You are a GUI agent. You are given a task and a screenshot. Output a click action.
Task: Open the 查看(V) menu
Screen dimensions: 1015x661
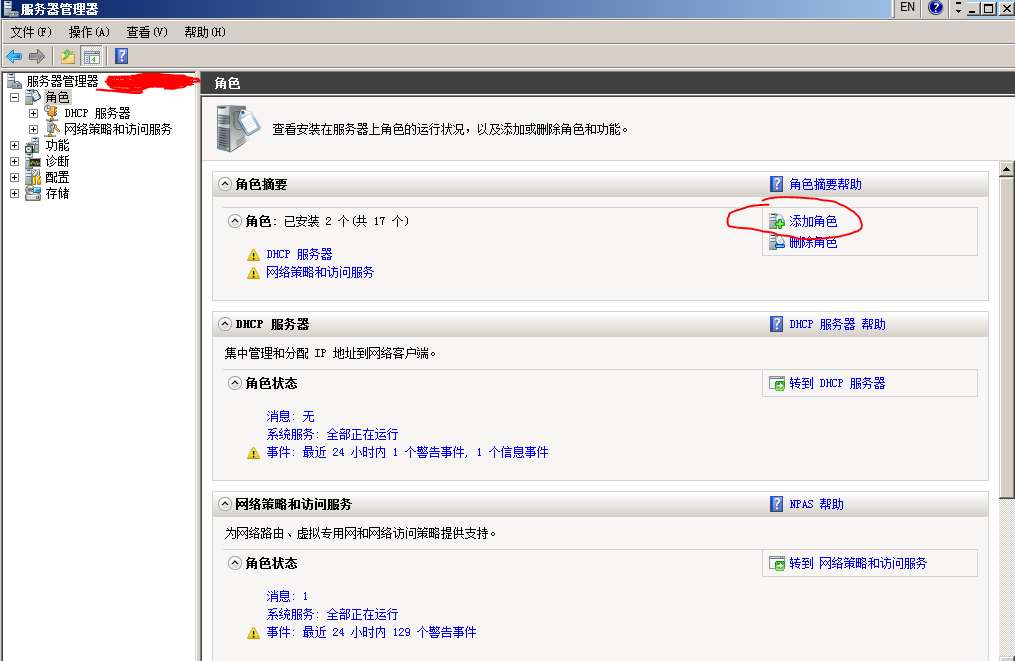(147, 32)
